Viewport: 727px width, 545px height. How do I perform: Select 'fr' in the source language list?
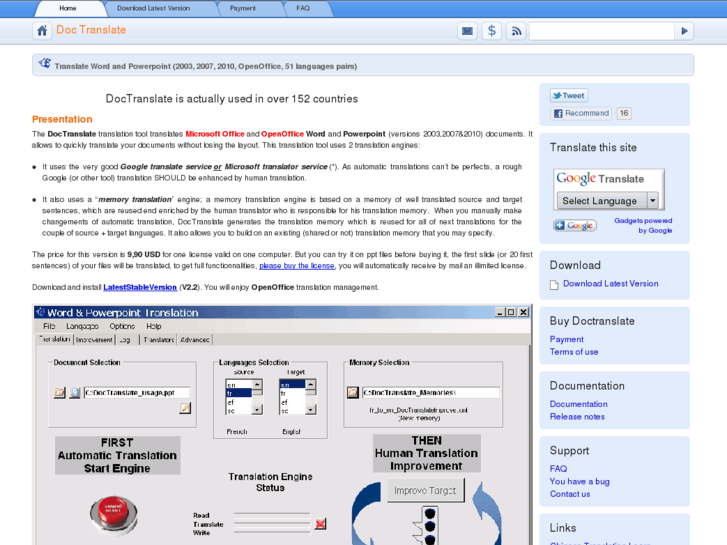[x=238, y=393]
